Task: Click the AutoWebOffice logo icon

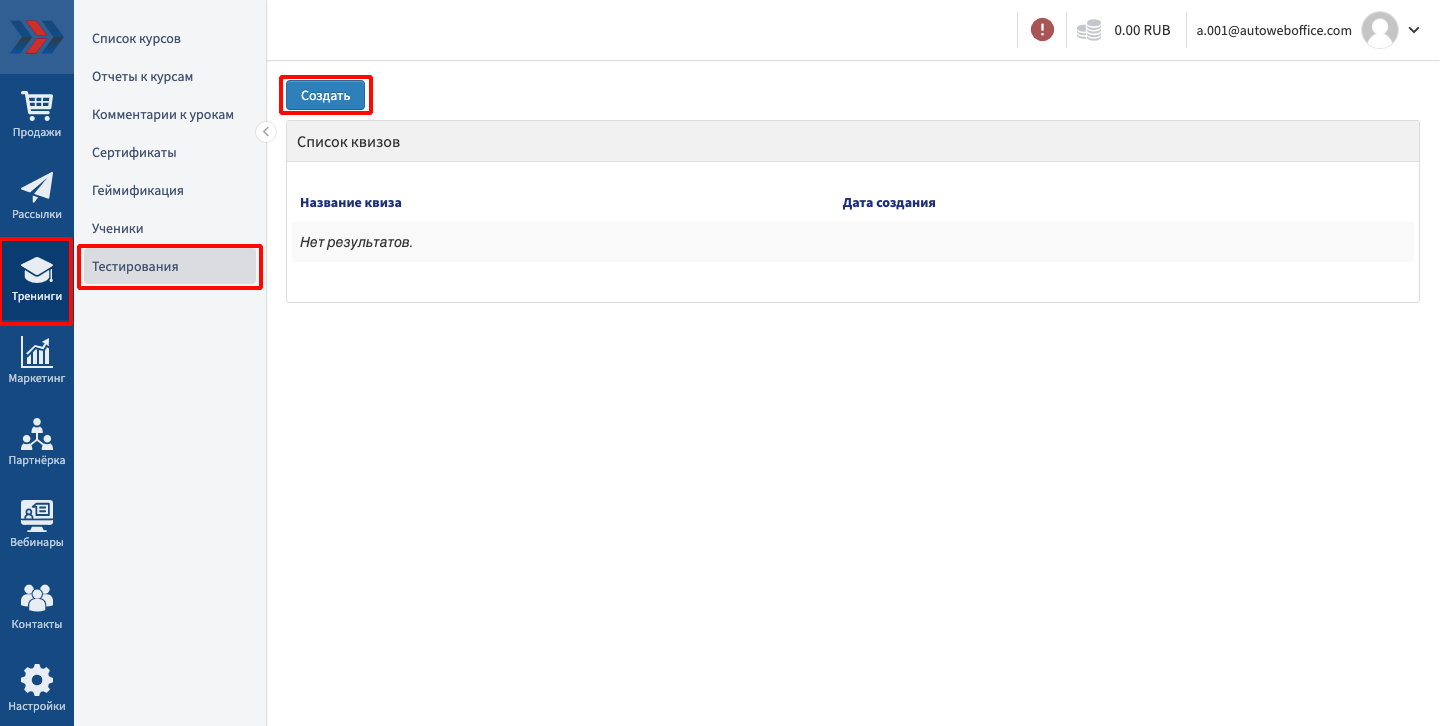Action: click(36, 36)
